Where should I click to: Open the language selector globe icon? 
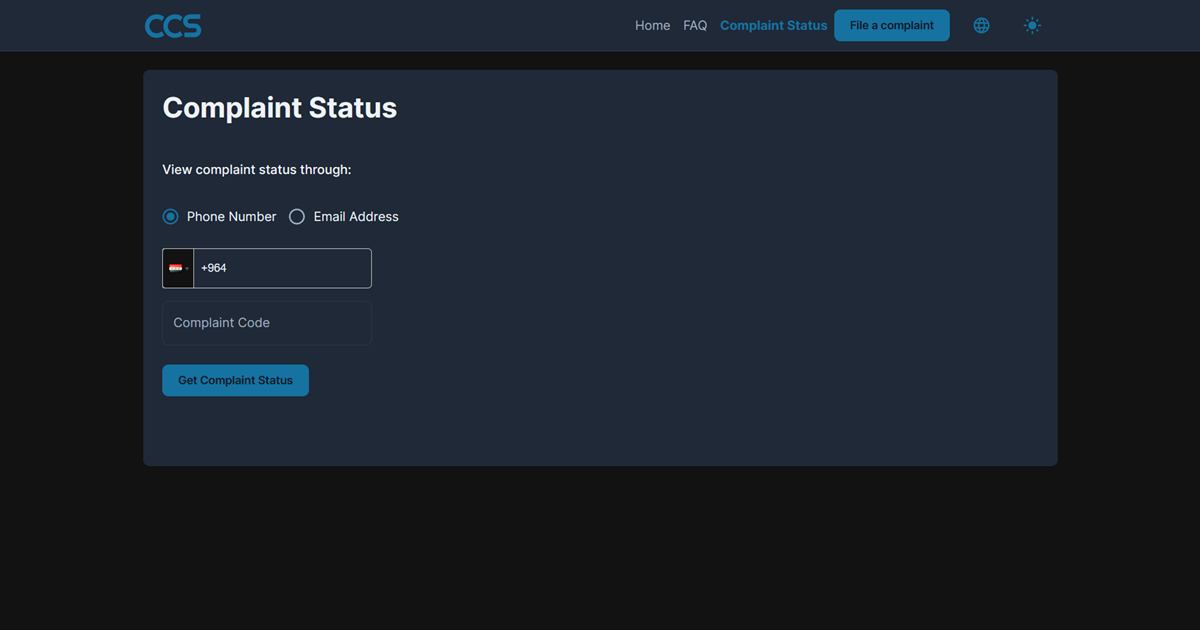click(x=982, y=26)
